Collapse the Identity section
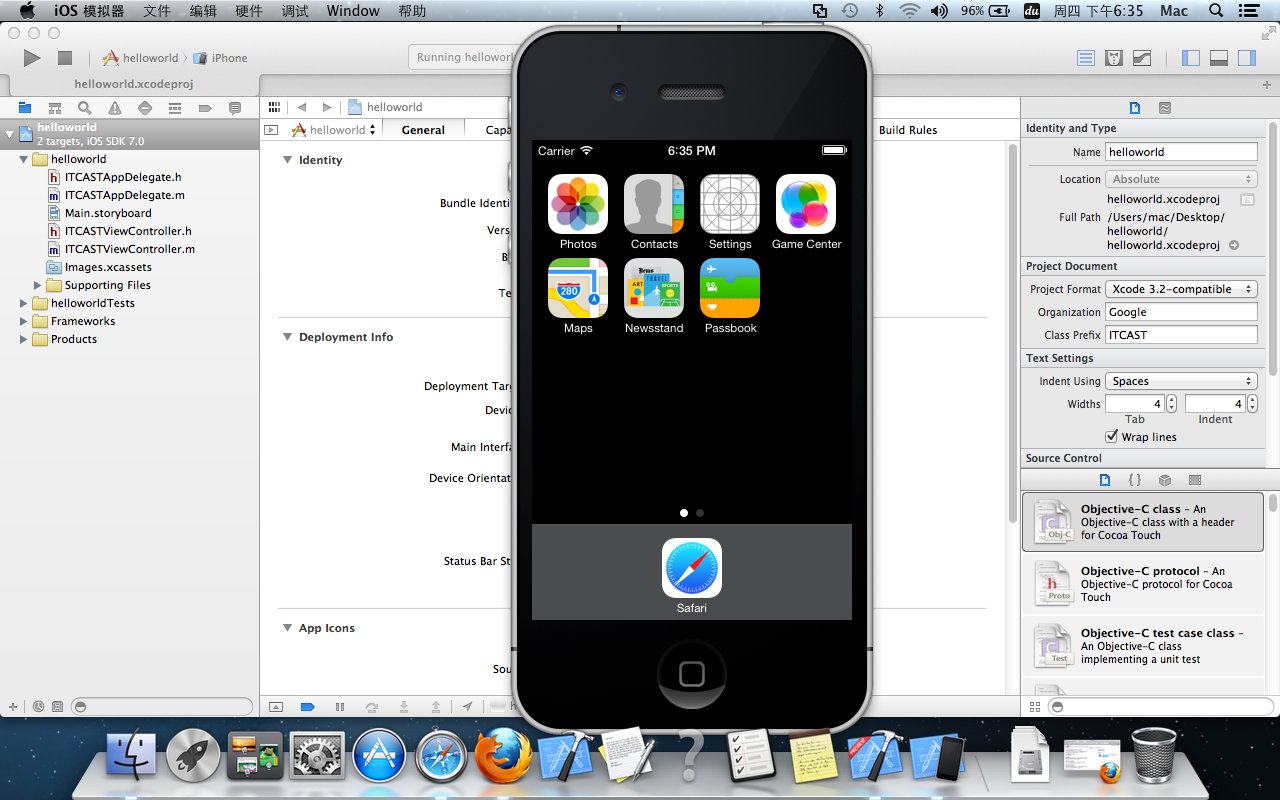 (288, 160)
